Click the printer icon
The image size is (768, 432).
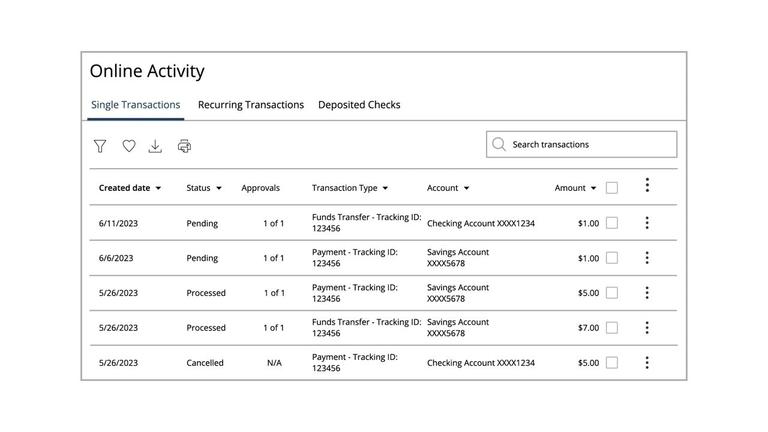[x=184, y=146]
